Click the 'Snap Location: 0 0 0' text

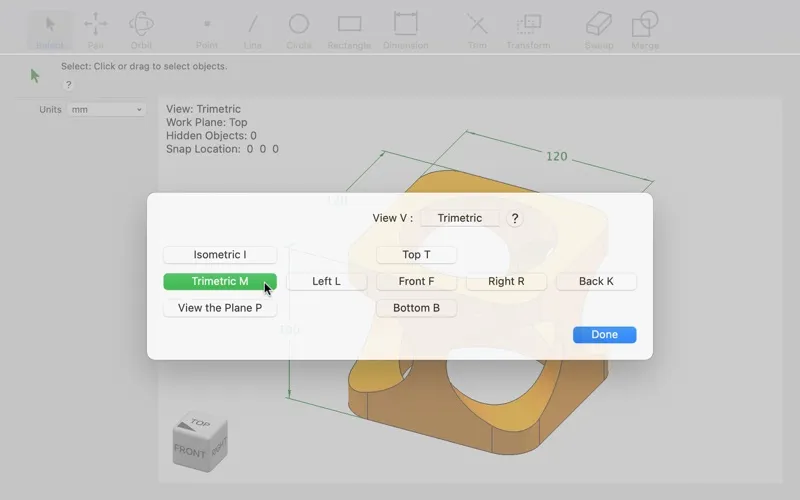point(222,149)
